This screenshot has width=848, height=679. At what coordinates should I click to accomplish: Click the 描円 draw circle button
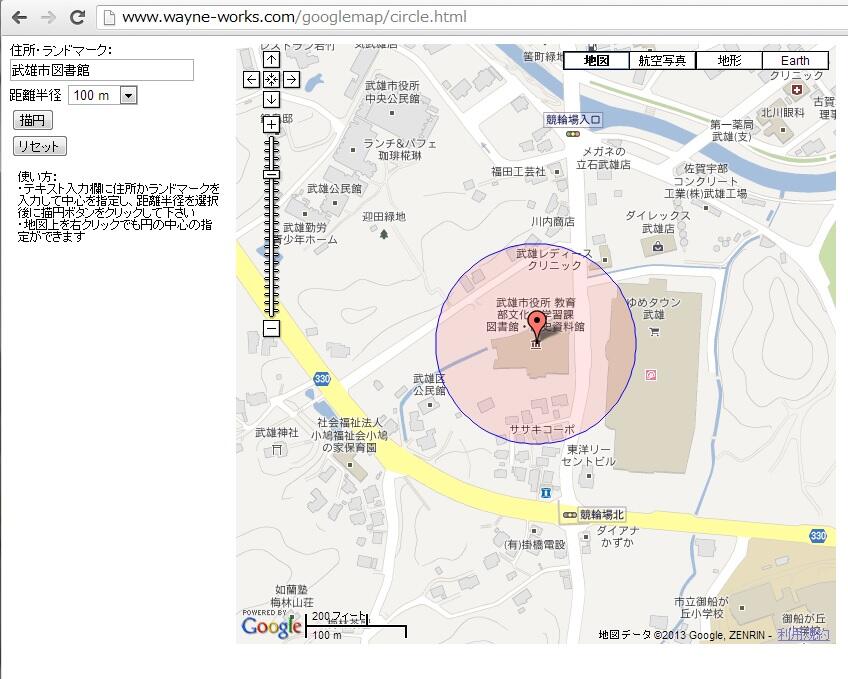tap(32, 120)
